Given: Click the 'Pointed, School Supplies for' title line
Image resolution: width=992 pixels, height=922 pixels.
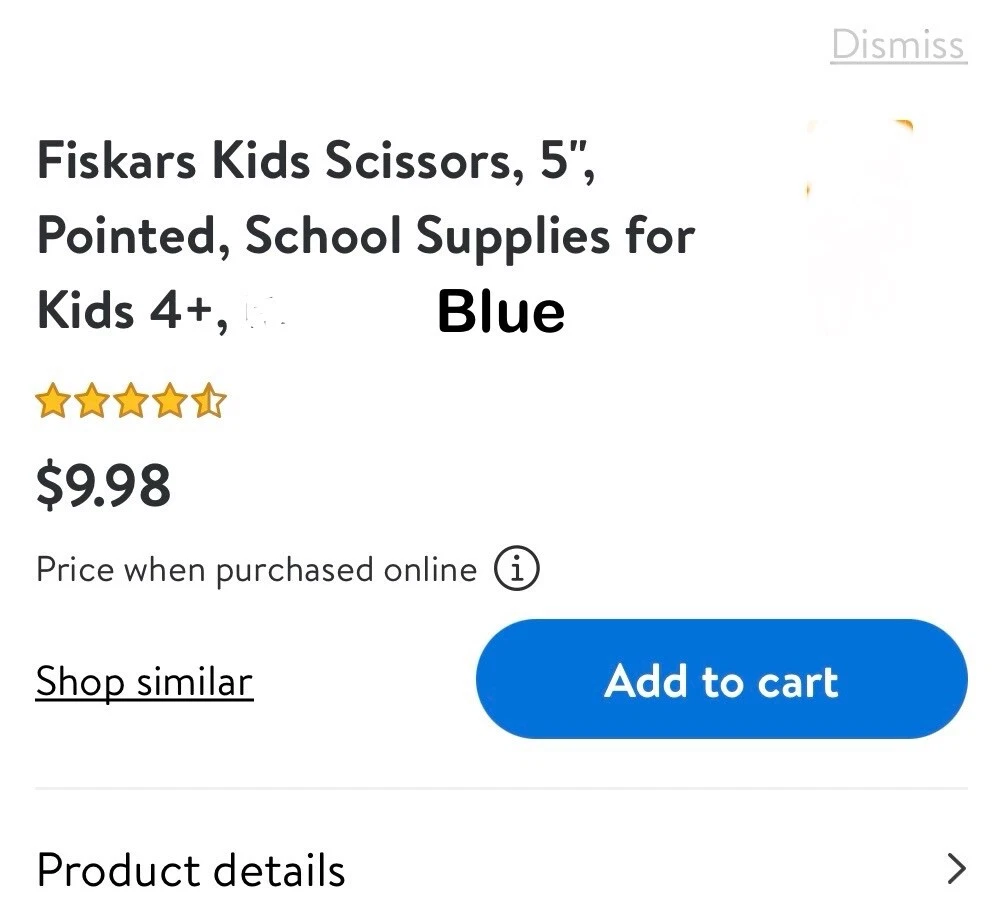Looking at the screenshot, I should pyautogui.click(x=365, y=236).
